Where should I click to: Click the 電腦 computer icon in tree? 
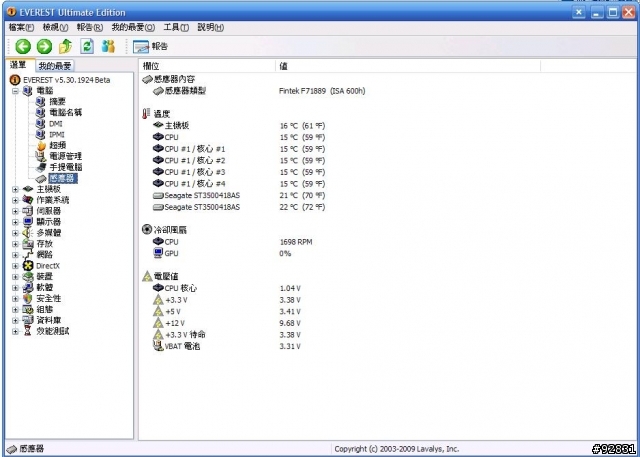(28, 91)
